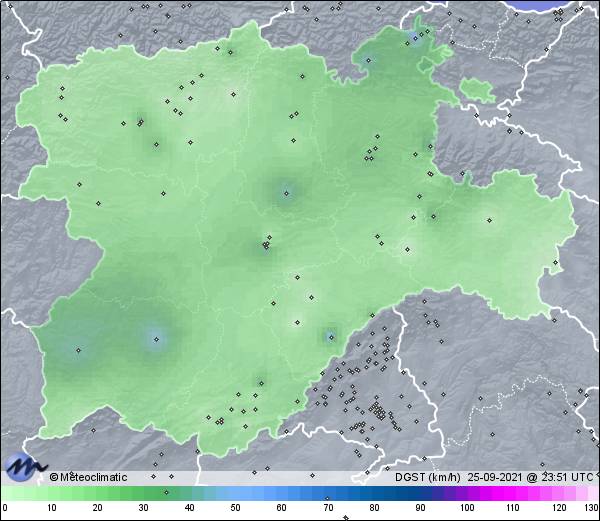Click scale value 60 on legend

point(281,508)
